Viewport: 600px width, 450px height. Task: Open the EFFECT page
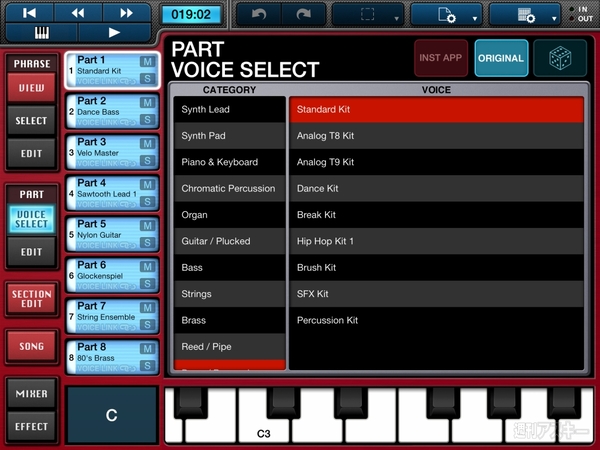point(31,427)
